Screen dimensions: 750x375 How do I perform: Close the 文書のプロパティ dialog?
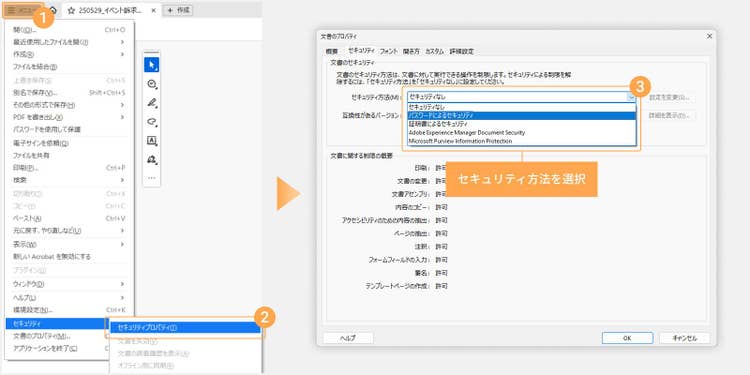click(x=709, y=36)
